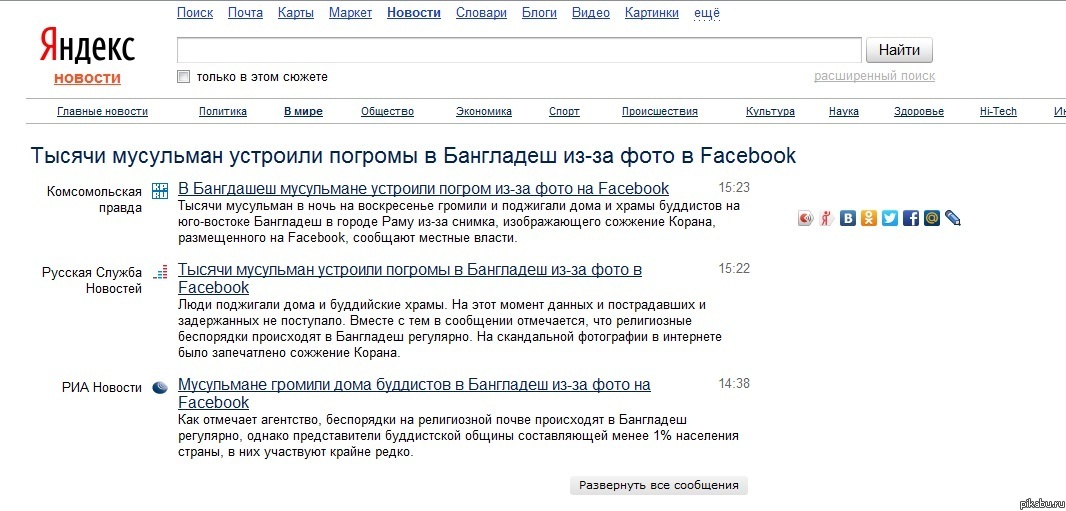Switch to Hi-Tech section

pyautogui.click(x=998, y=111)
